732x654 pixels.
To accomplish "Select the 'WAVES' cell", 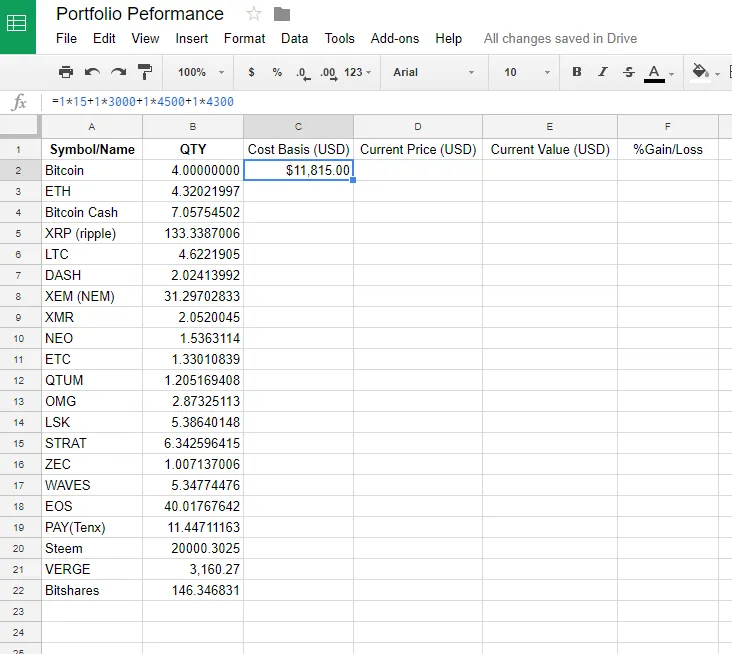I will 92,485.
